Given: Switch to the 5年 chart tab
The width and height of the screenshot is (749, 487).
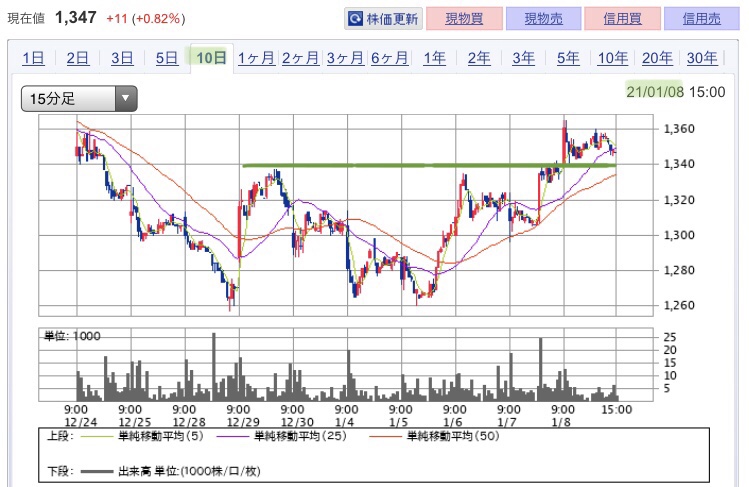Looking at the screenshot, I should 568,58.
